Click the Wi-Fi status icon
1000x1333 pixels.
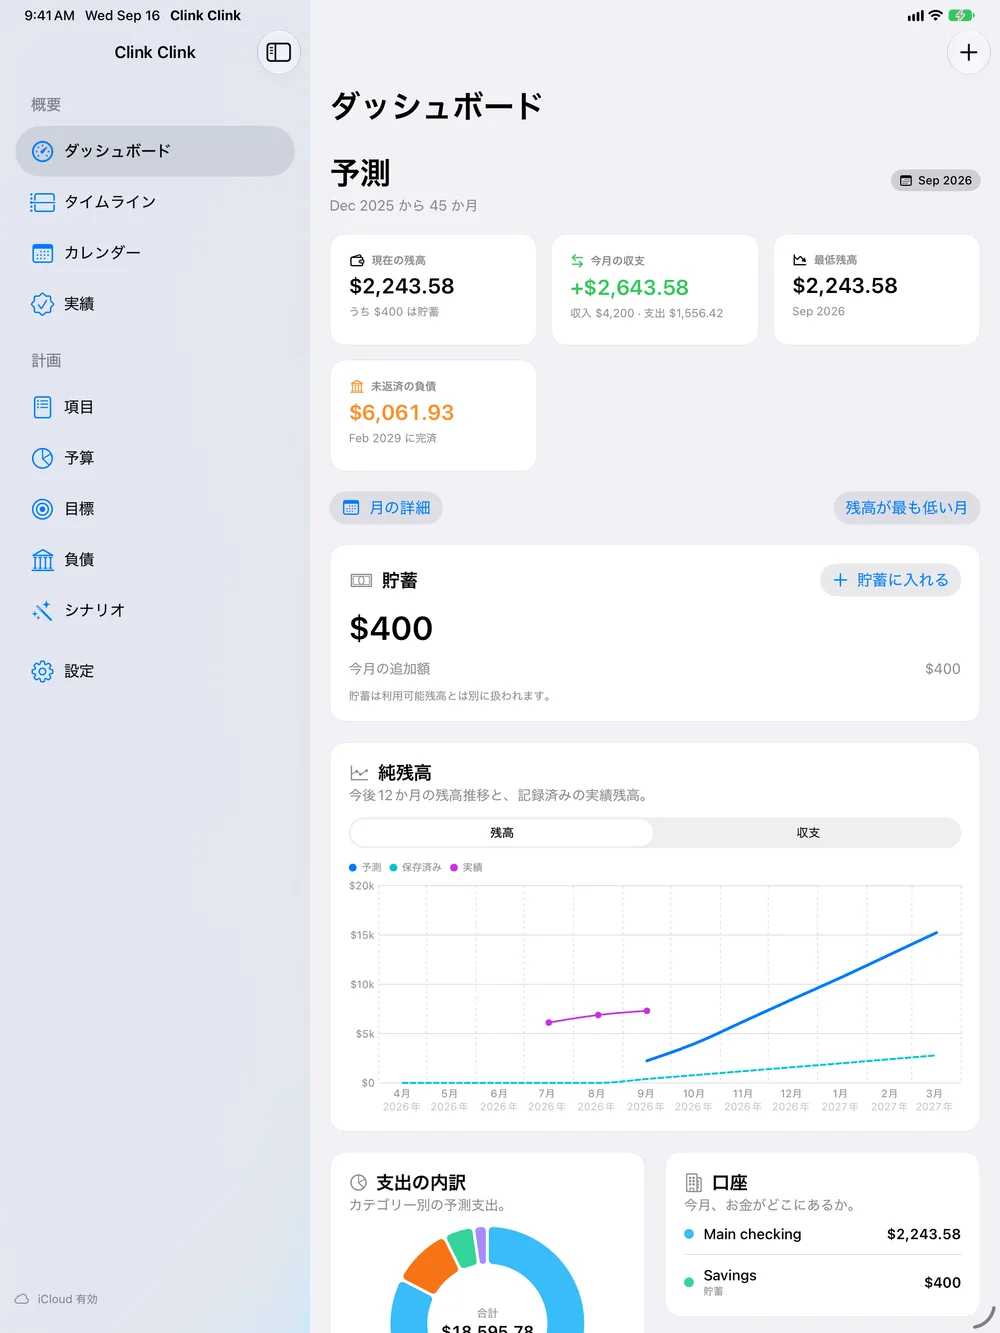[936, 15]
